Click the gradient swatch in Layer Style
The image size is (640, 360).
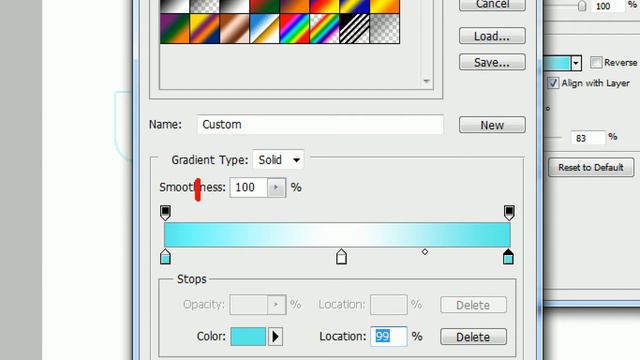click(557, 63)
